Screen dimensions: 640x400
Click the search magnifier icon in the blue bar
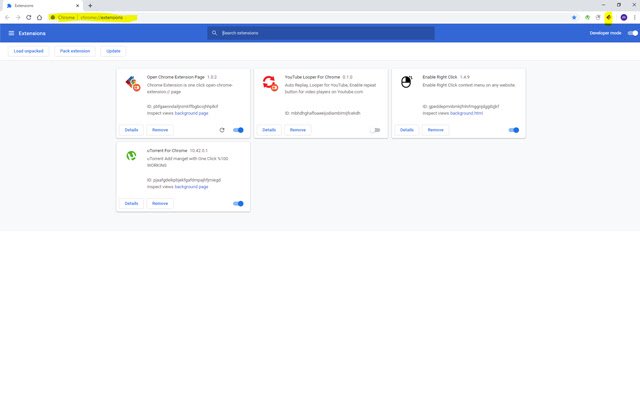214,33
